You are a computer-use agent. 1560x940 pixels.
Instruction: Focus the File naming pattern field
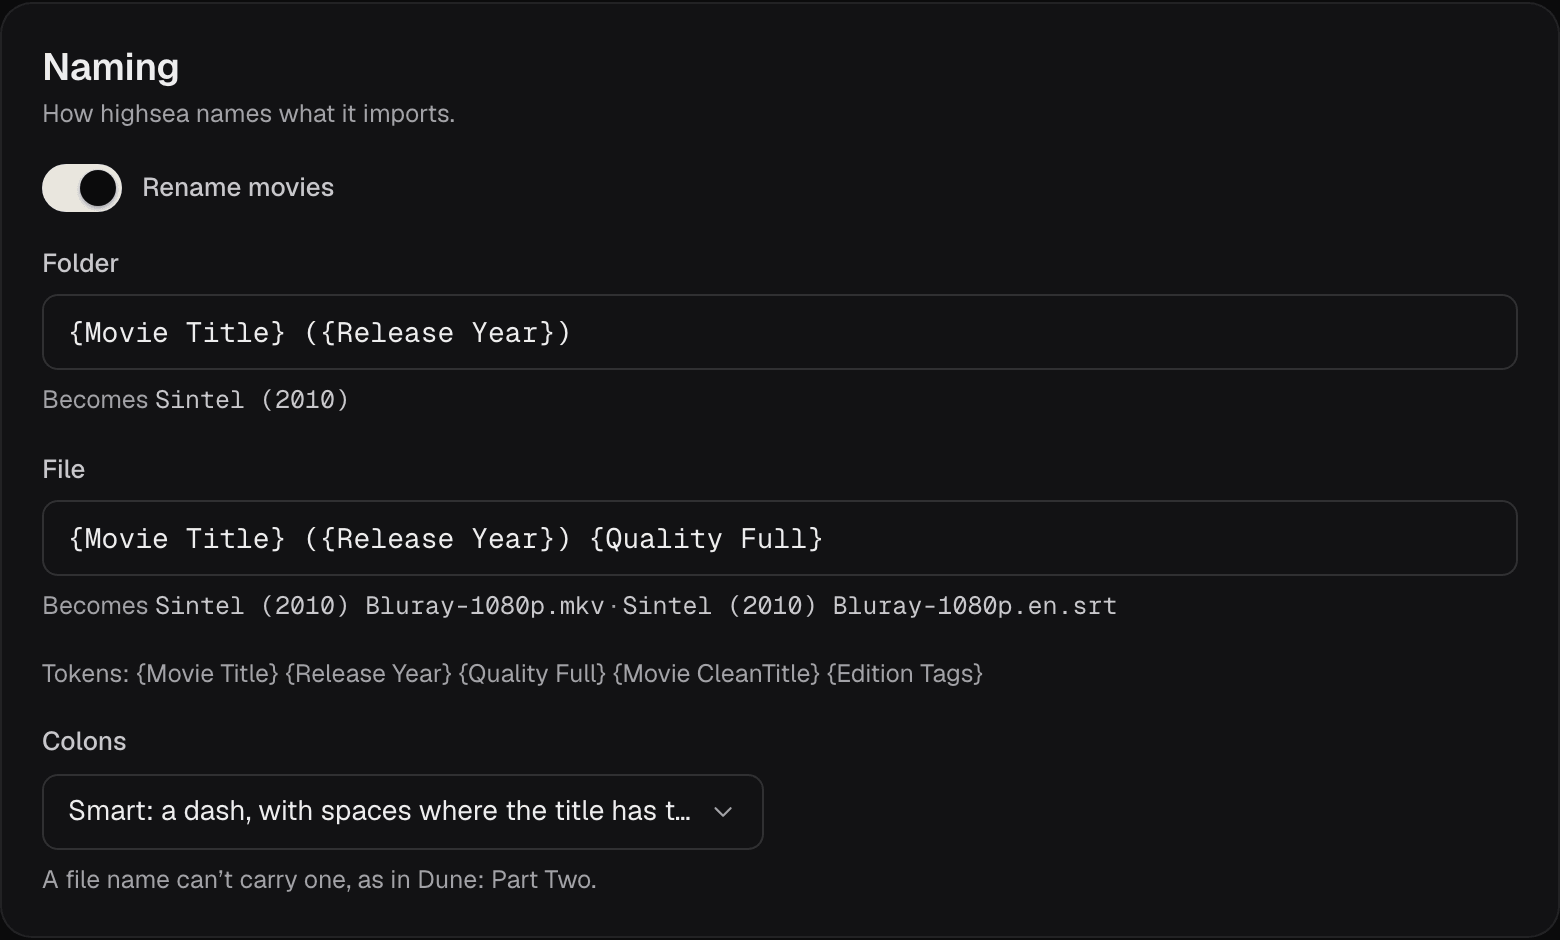click(780, 538)
